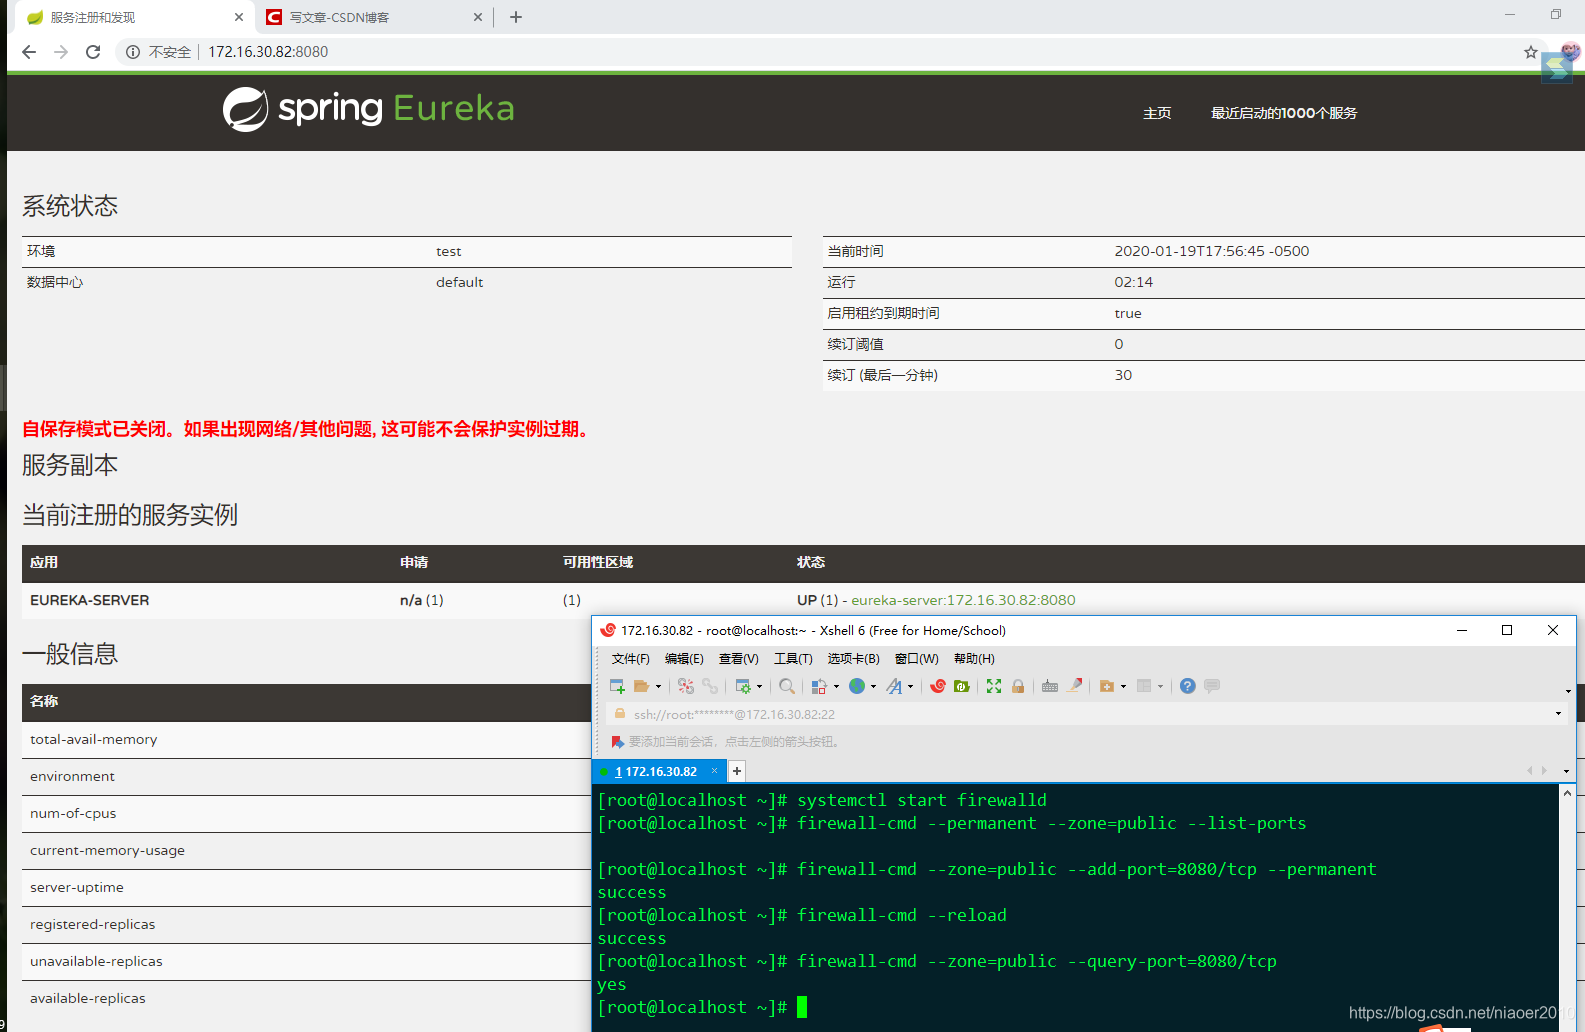
Task: Open tab list dropdown arrow in Xshell
Action: pos(1566,771)
